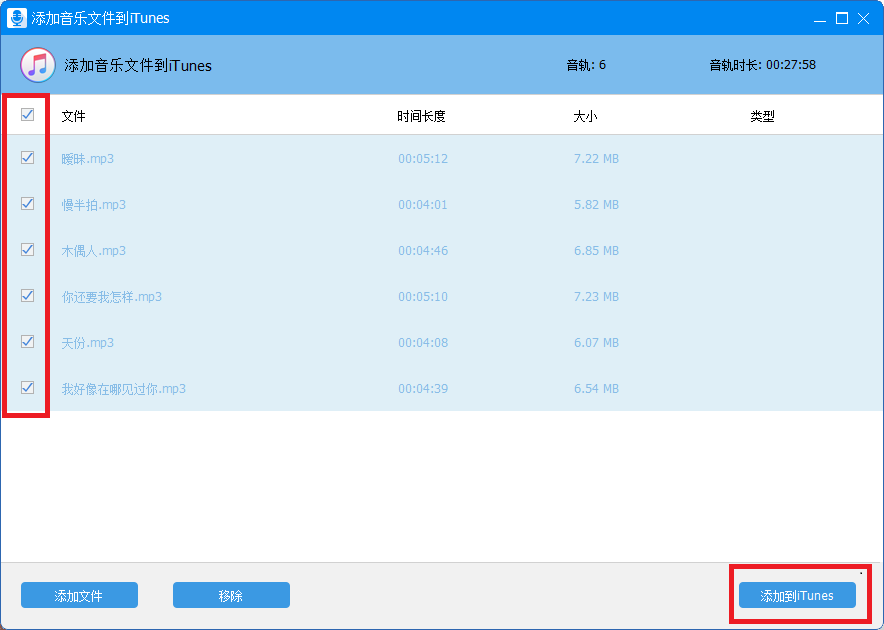Click the 类型 column header
This screenshot has height=630, width=884.
tap(762, 116)
